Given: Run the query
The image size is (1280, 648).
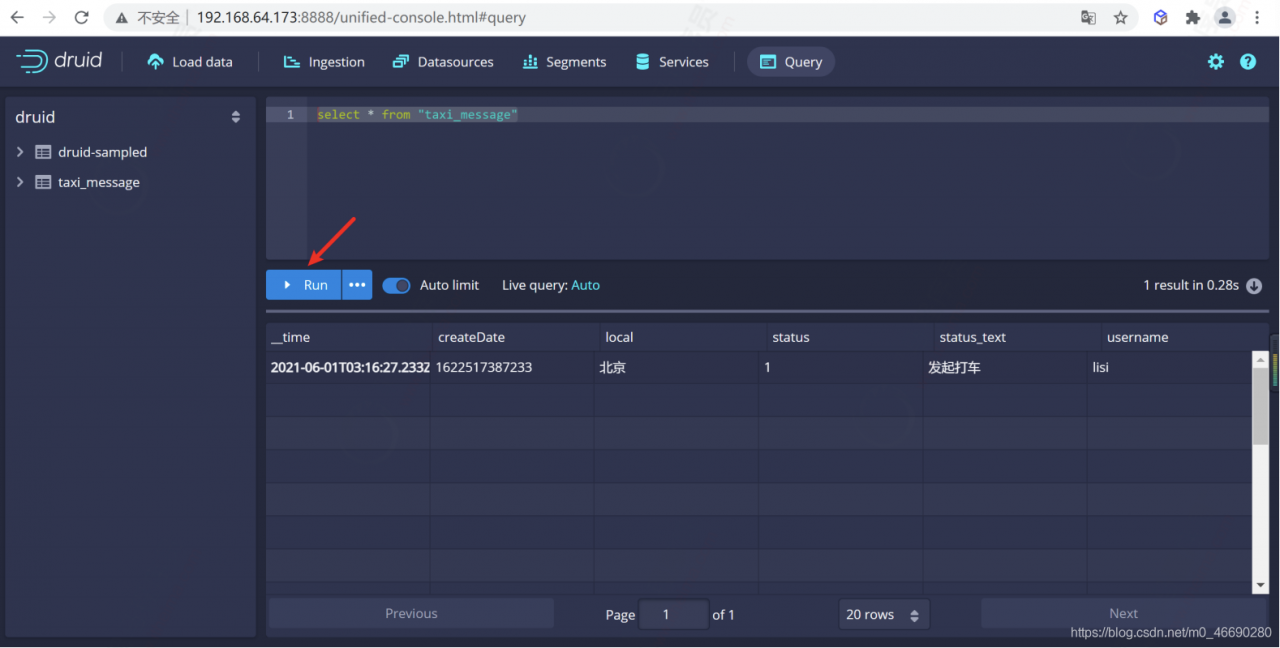Looking at the screenshot, I should click(304, 285).
